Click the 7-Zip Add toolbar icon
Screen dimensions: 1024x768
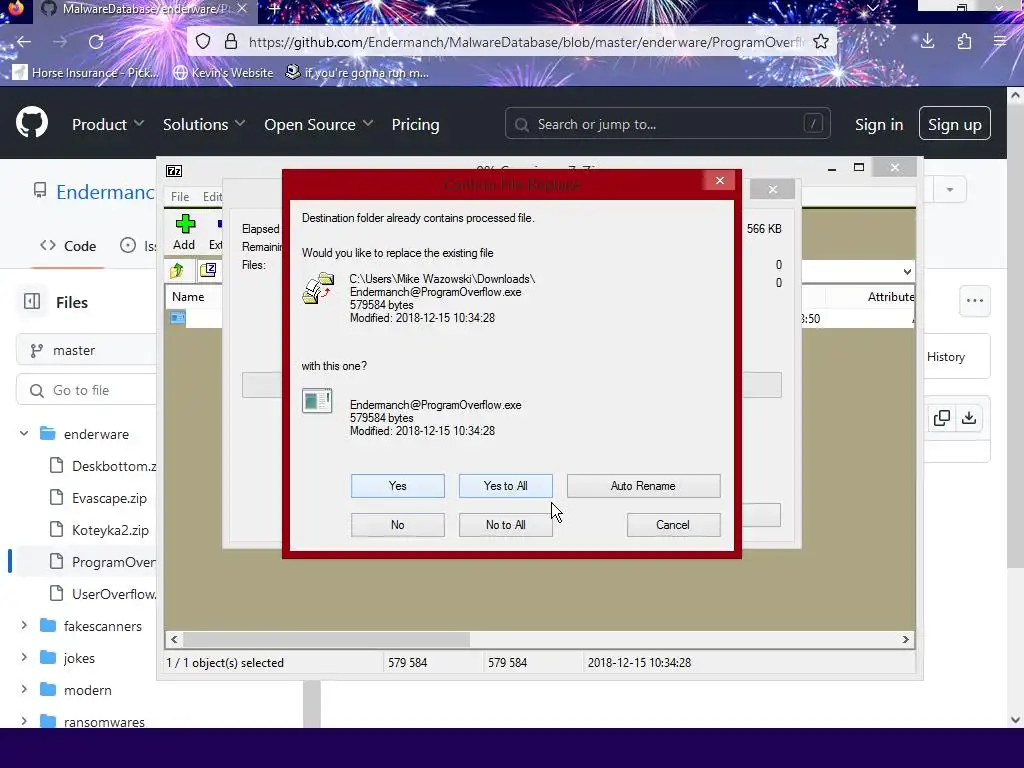click(185, 232)
